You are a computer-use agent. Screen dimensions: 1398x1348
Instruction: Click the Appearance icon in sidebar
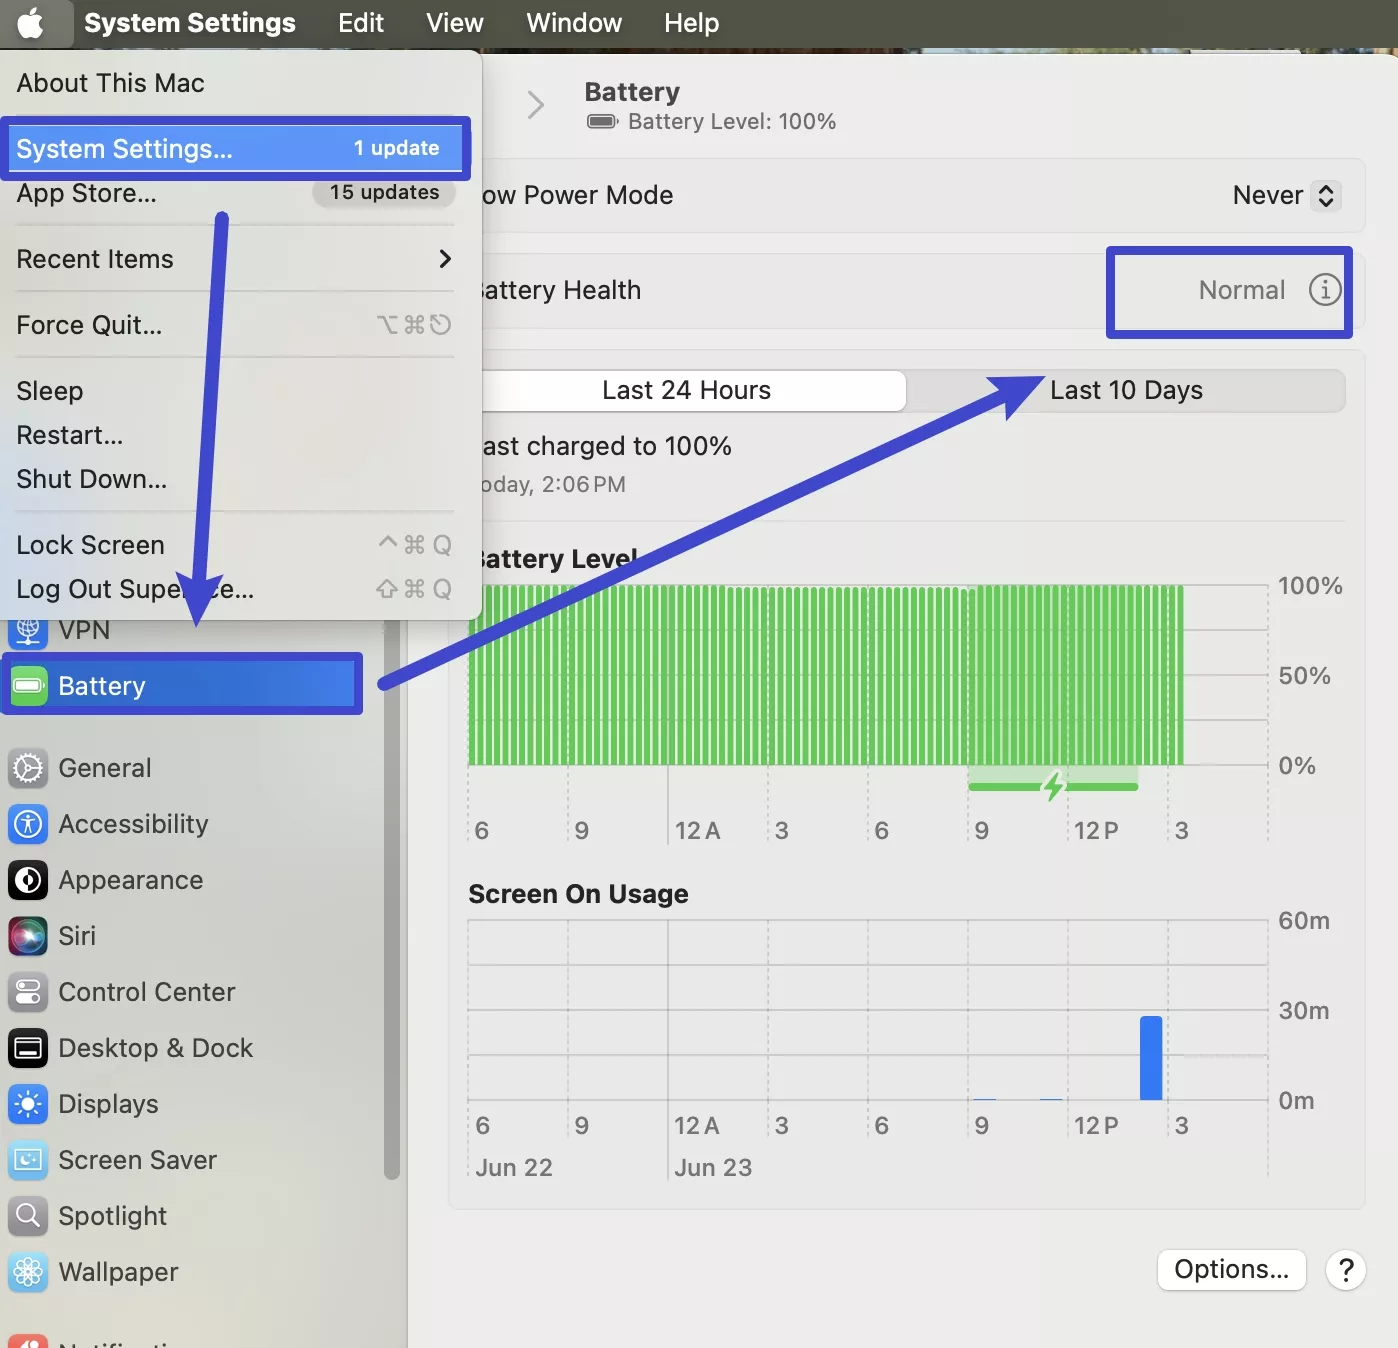tap(28, 880)
